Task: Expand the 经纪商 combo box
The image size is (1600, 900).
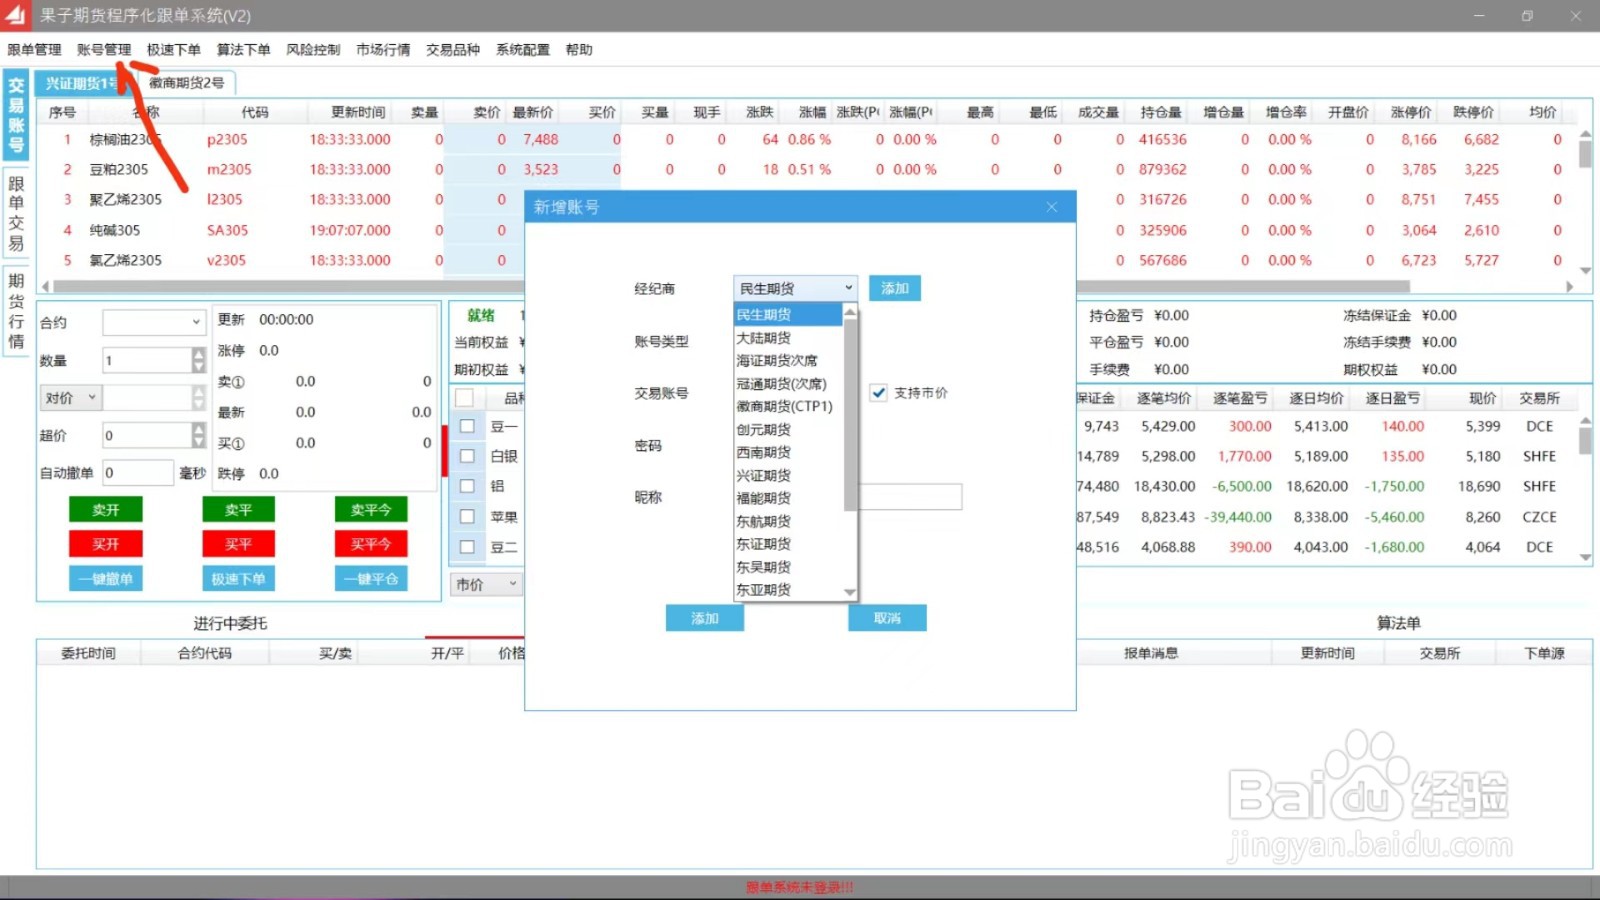Action: (796, 288)
